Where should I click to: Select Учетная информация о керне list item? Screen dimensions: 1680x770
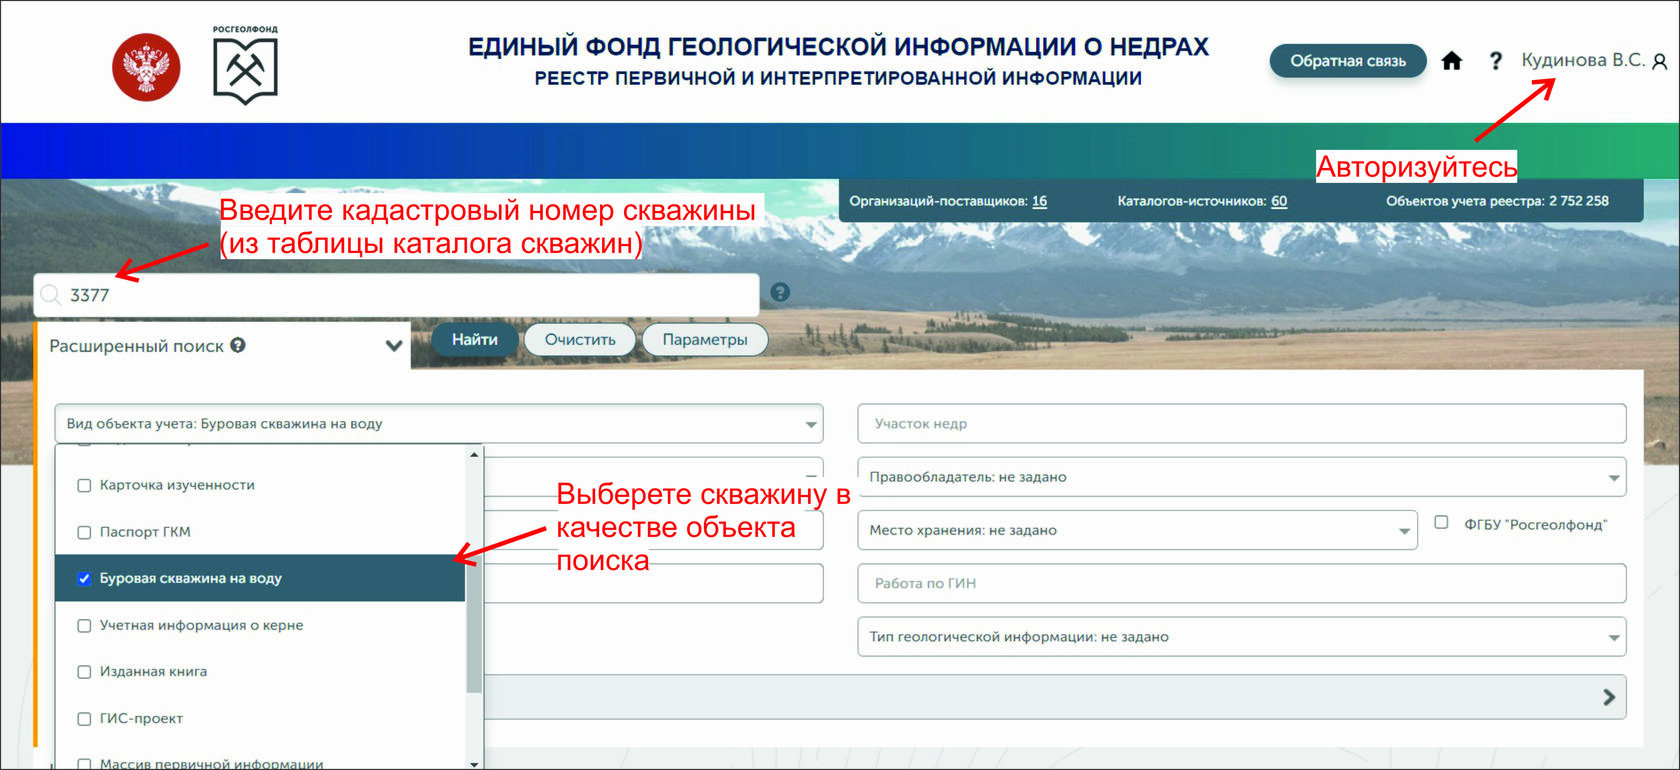point(260,625)
